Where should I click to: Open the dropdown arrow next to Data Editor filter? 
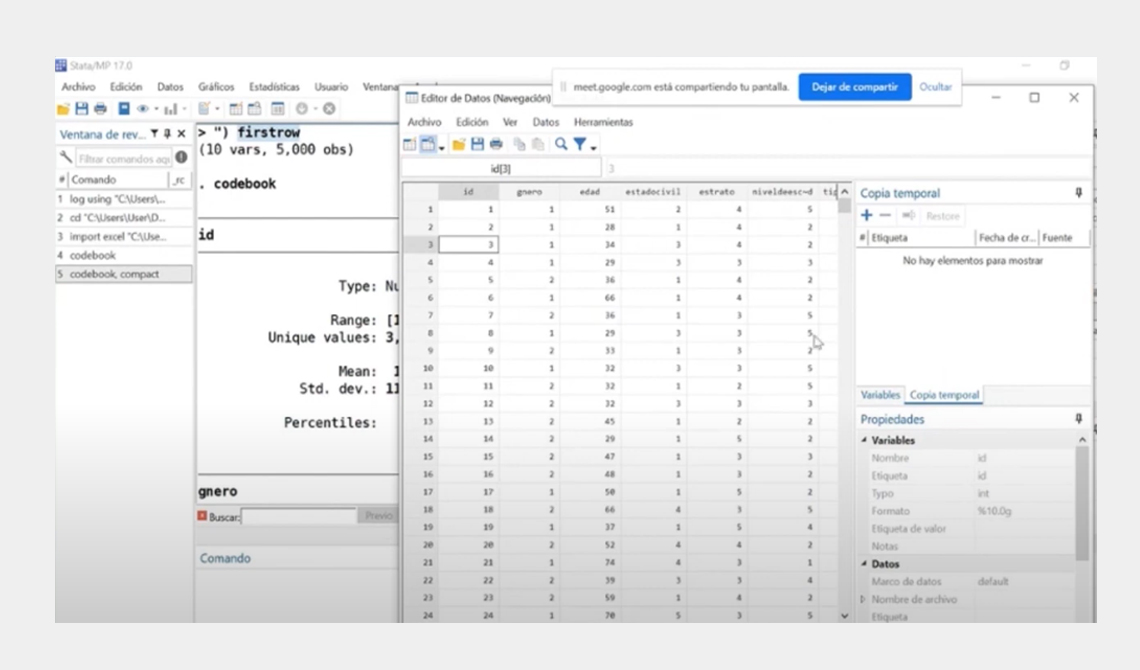[x=593, y=148]
